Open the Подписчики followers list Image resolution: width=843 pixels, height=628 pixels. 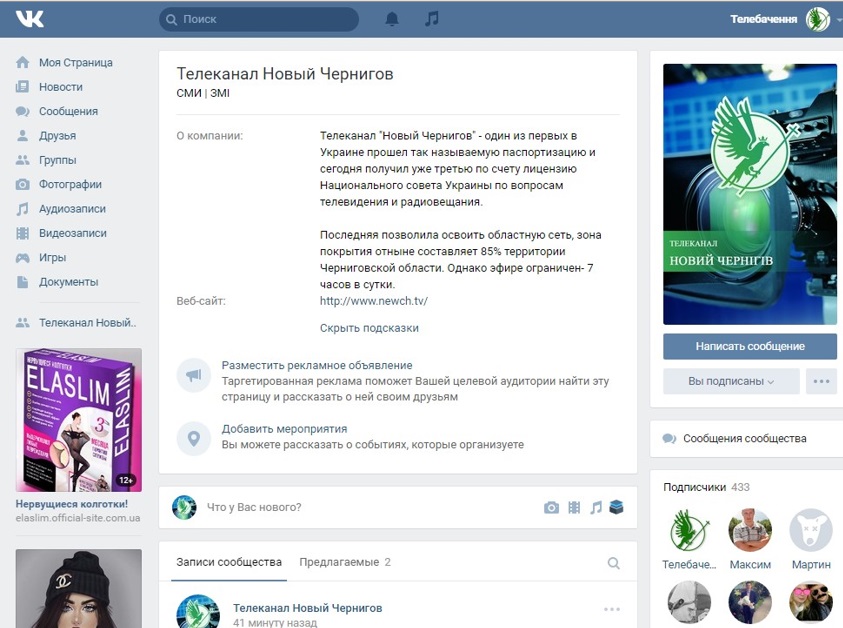tap(706, 487)
